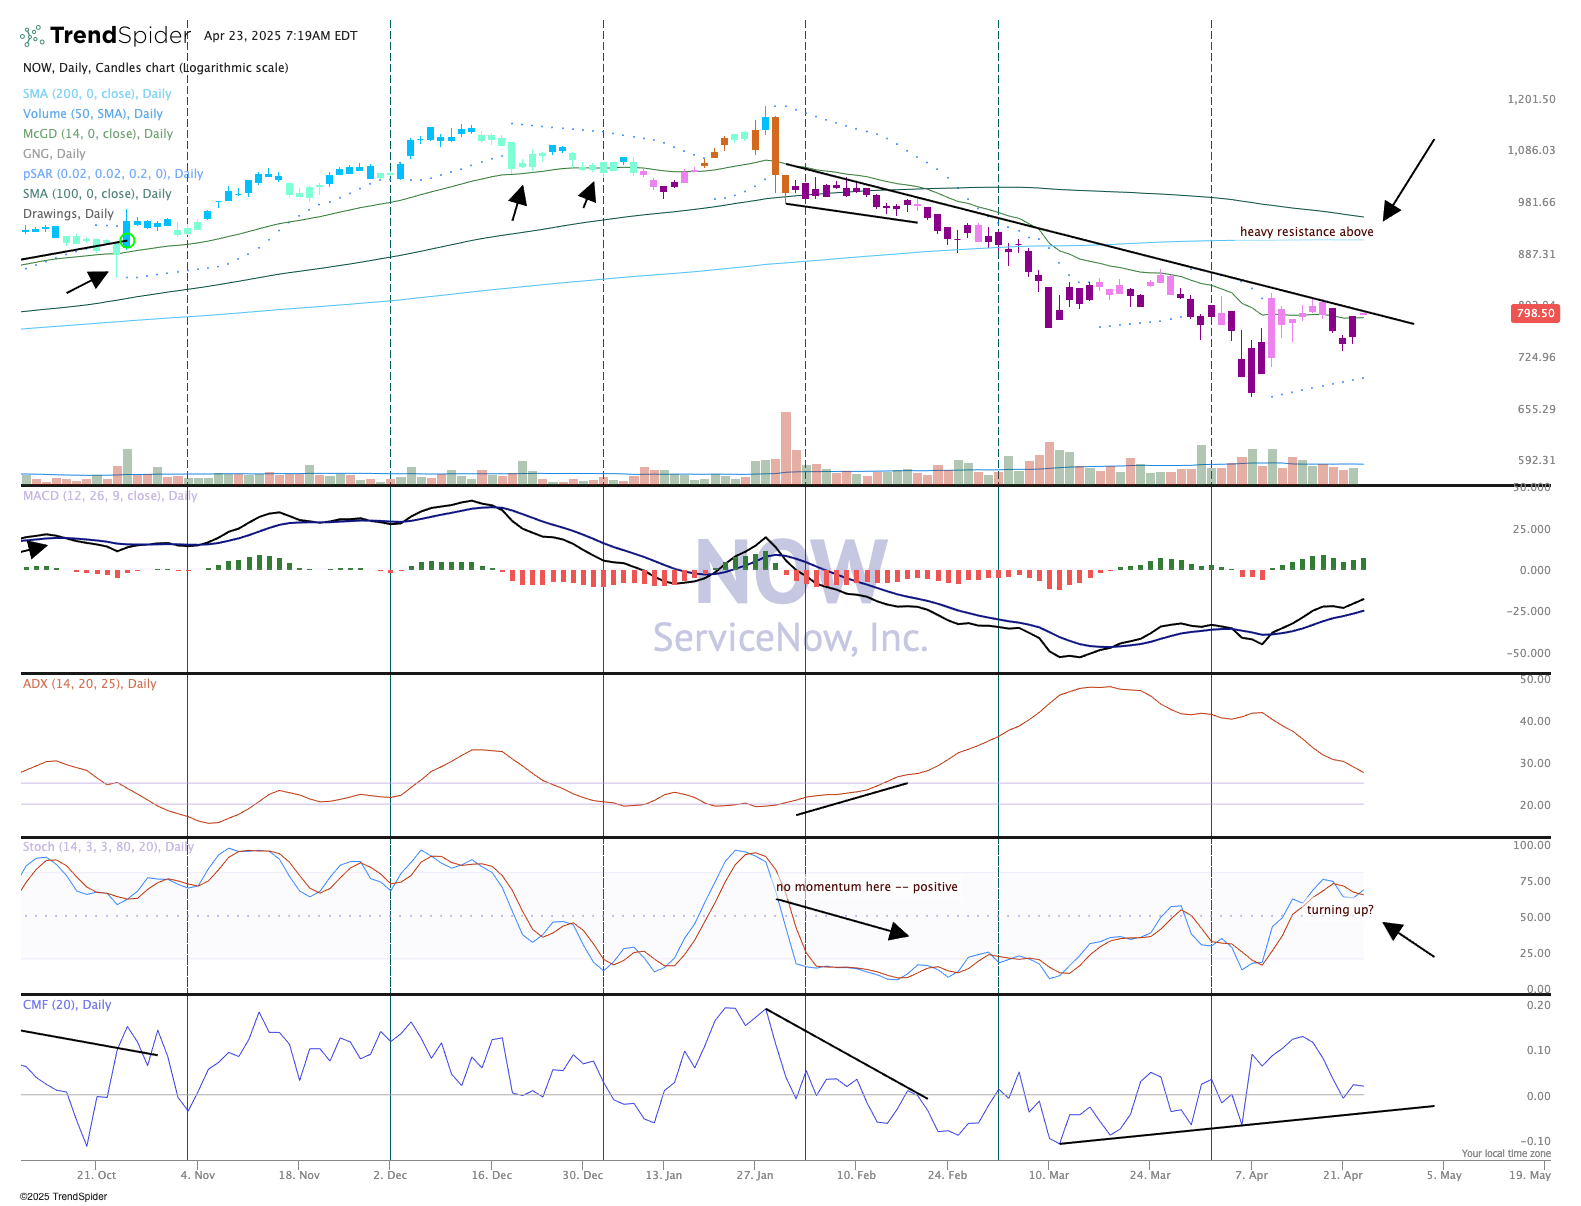Click the red 798.50 current price tag
The image size is (1581, 1206).
(x=1535, y=314)
